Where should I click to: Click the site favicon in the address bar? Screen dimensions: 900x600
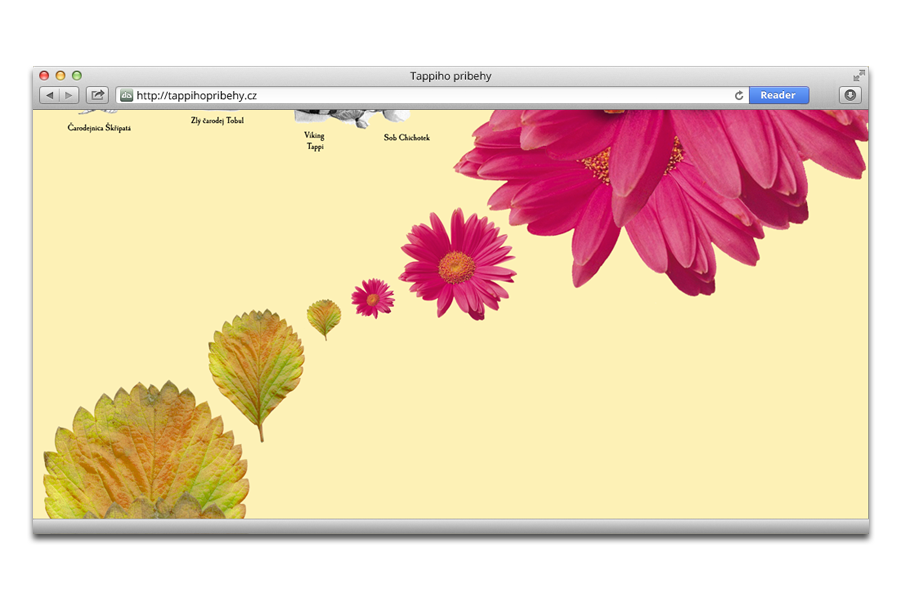[x=126, y=96]
